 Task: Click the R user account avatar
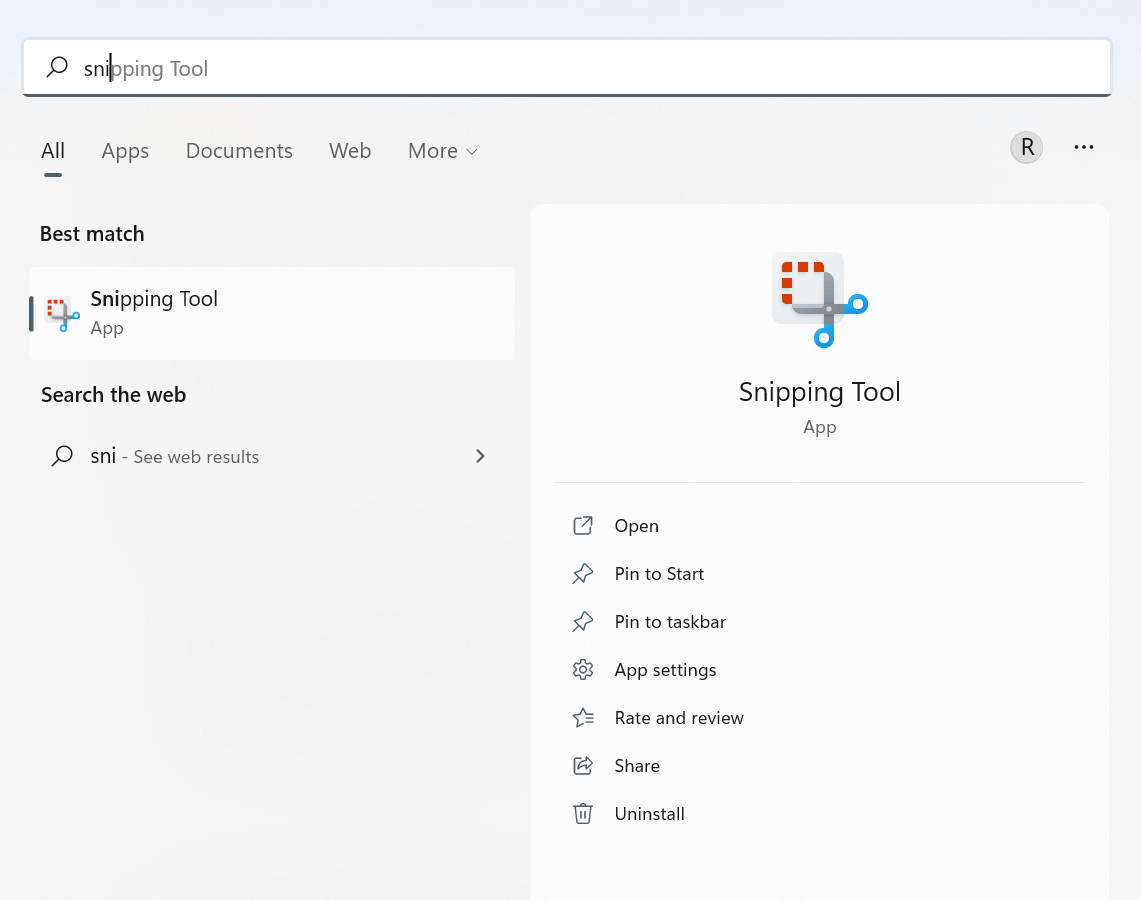tap(1026, 147)
